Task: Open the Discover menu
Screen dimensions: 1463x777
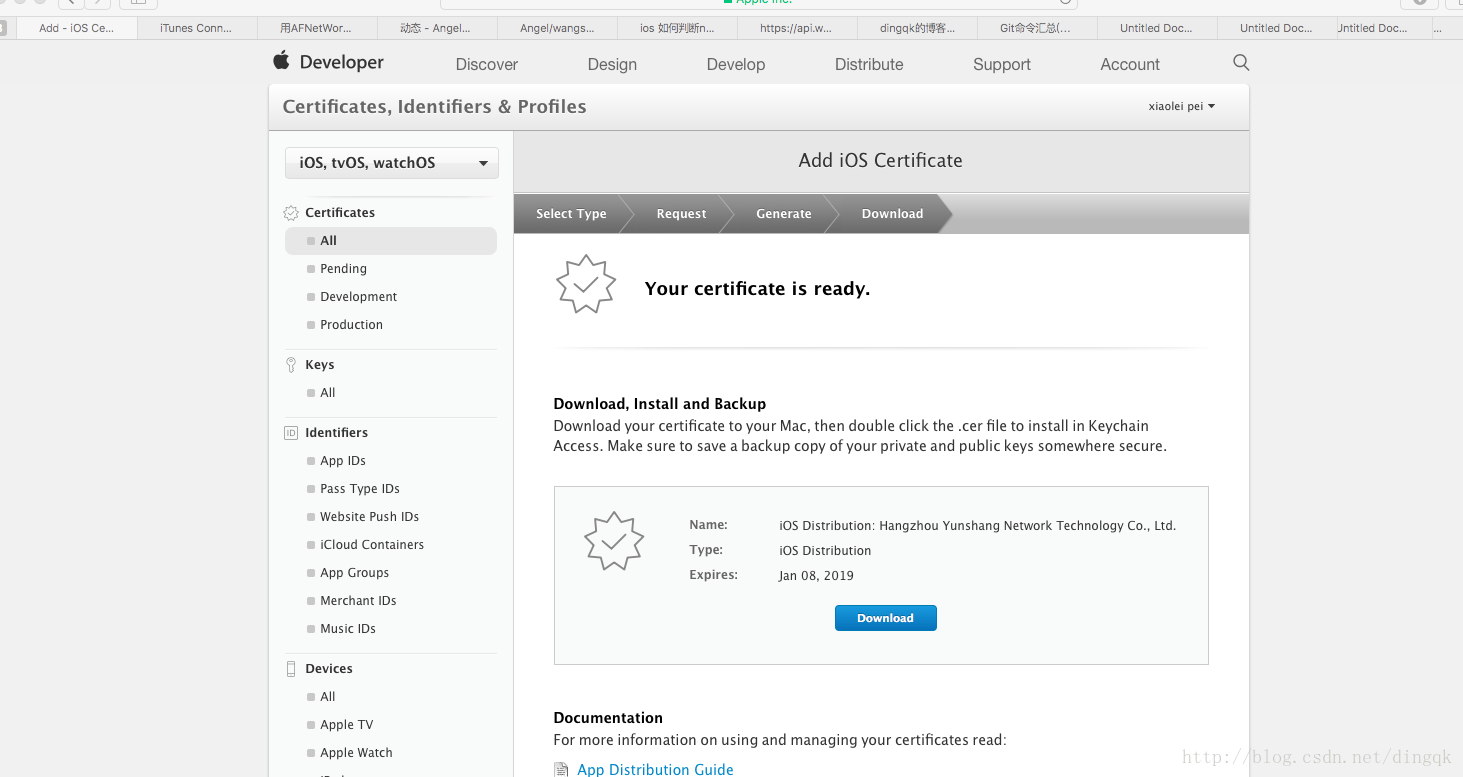Action: pos(487,64)
